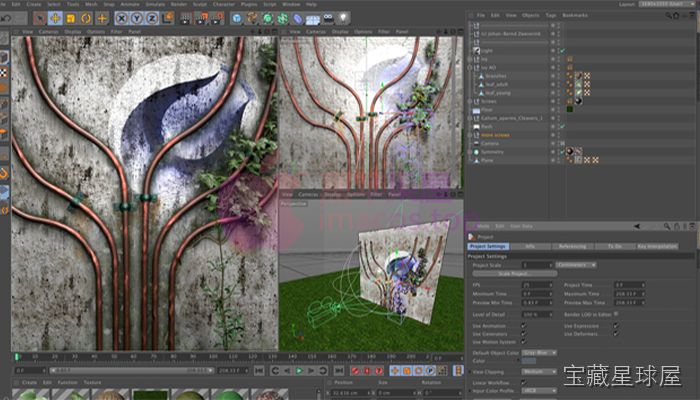Click the Light bulb icon
The width and height of the screenshot is (700, 400).
(343, 18)
